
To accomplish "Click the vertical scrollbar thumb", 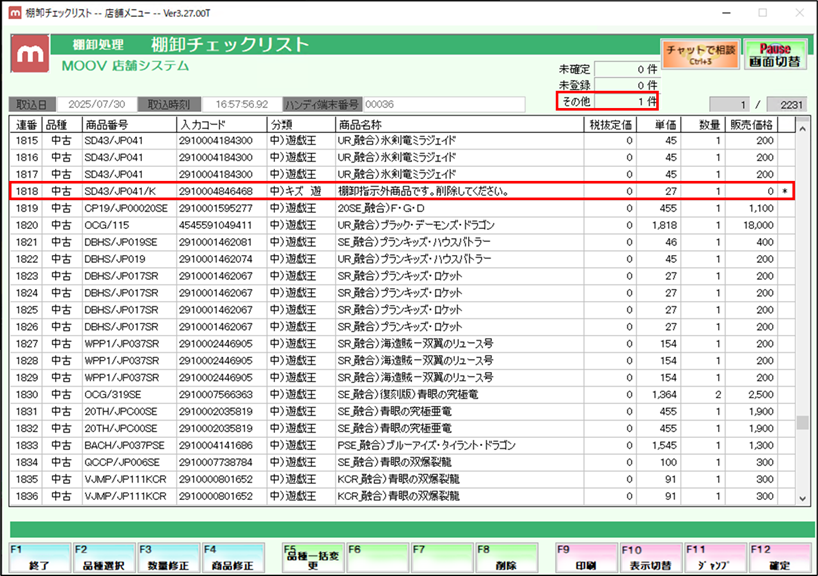I will 803,422.
